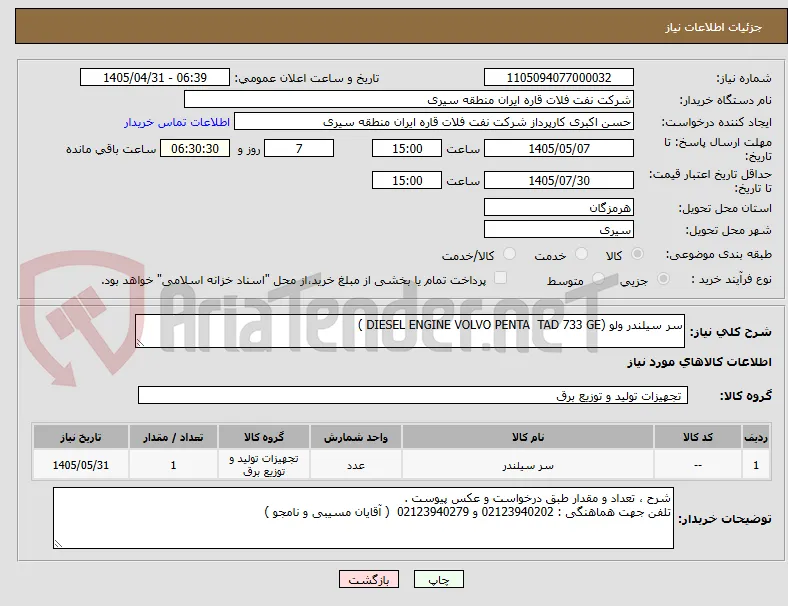The height and width of the screenshot is (606, 788).
Task: Click the توضیحات خریدار label
Action: [x=725, y=519]
